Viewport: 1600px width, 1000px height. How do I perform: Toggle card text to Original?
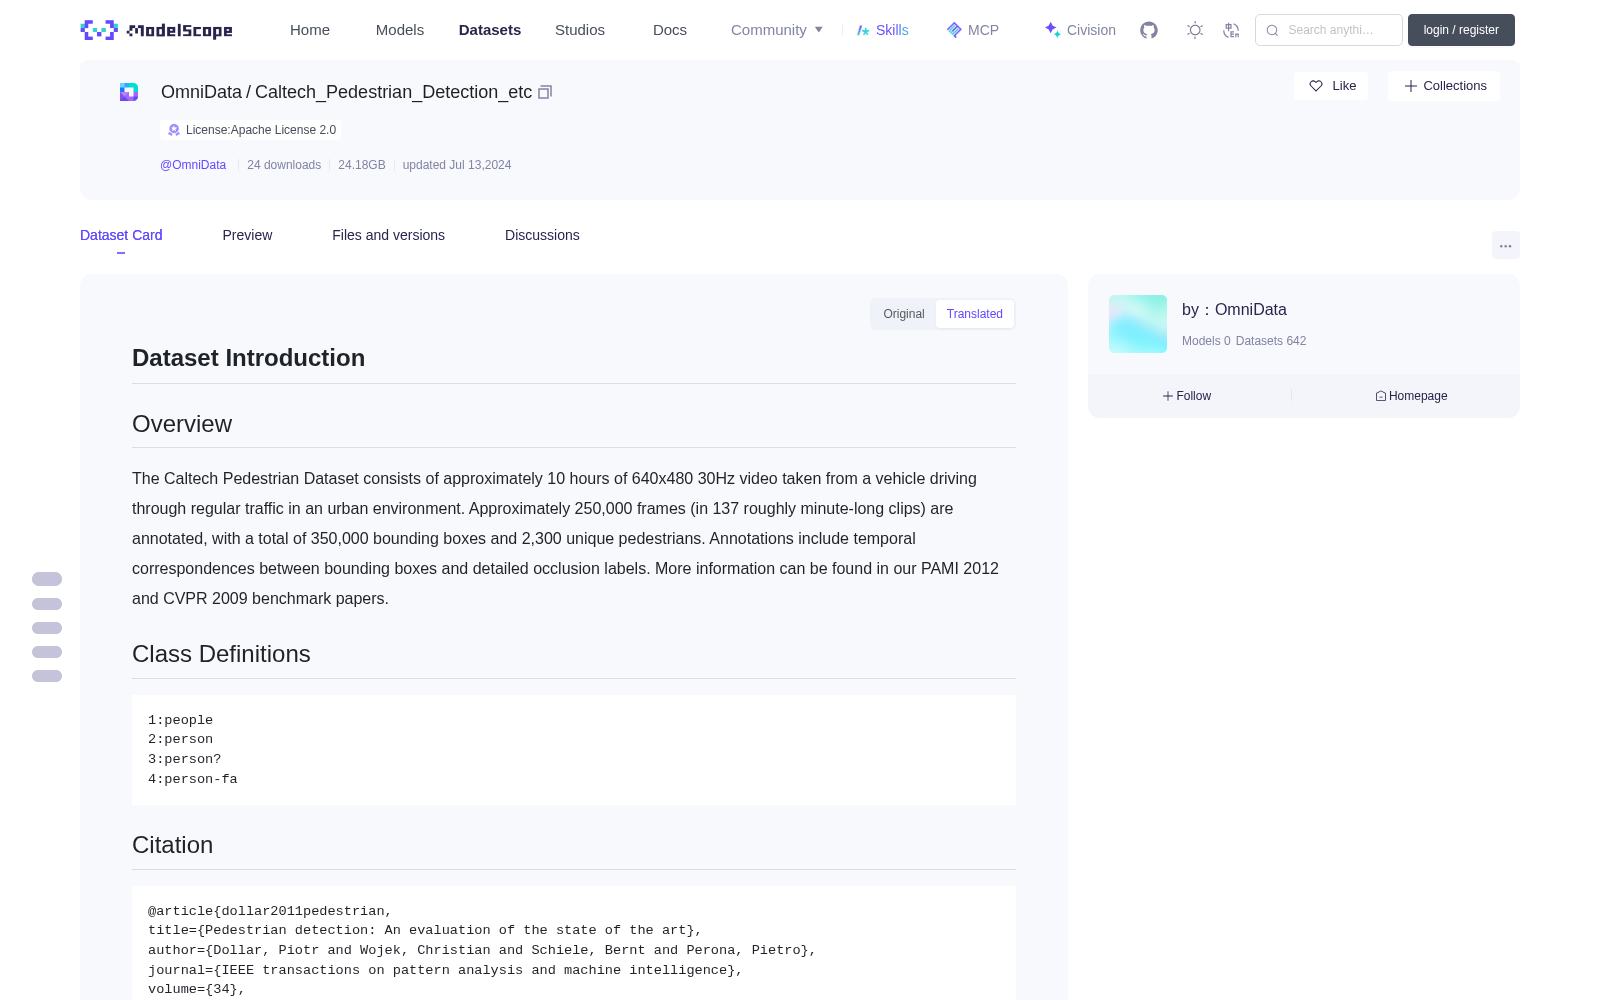pos(904,314)
